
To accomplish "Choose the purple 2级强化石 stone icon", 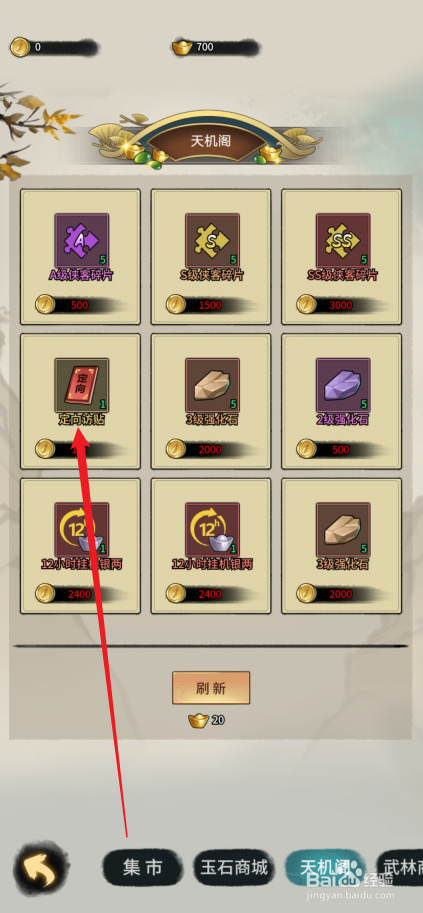I will point(343,385).
